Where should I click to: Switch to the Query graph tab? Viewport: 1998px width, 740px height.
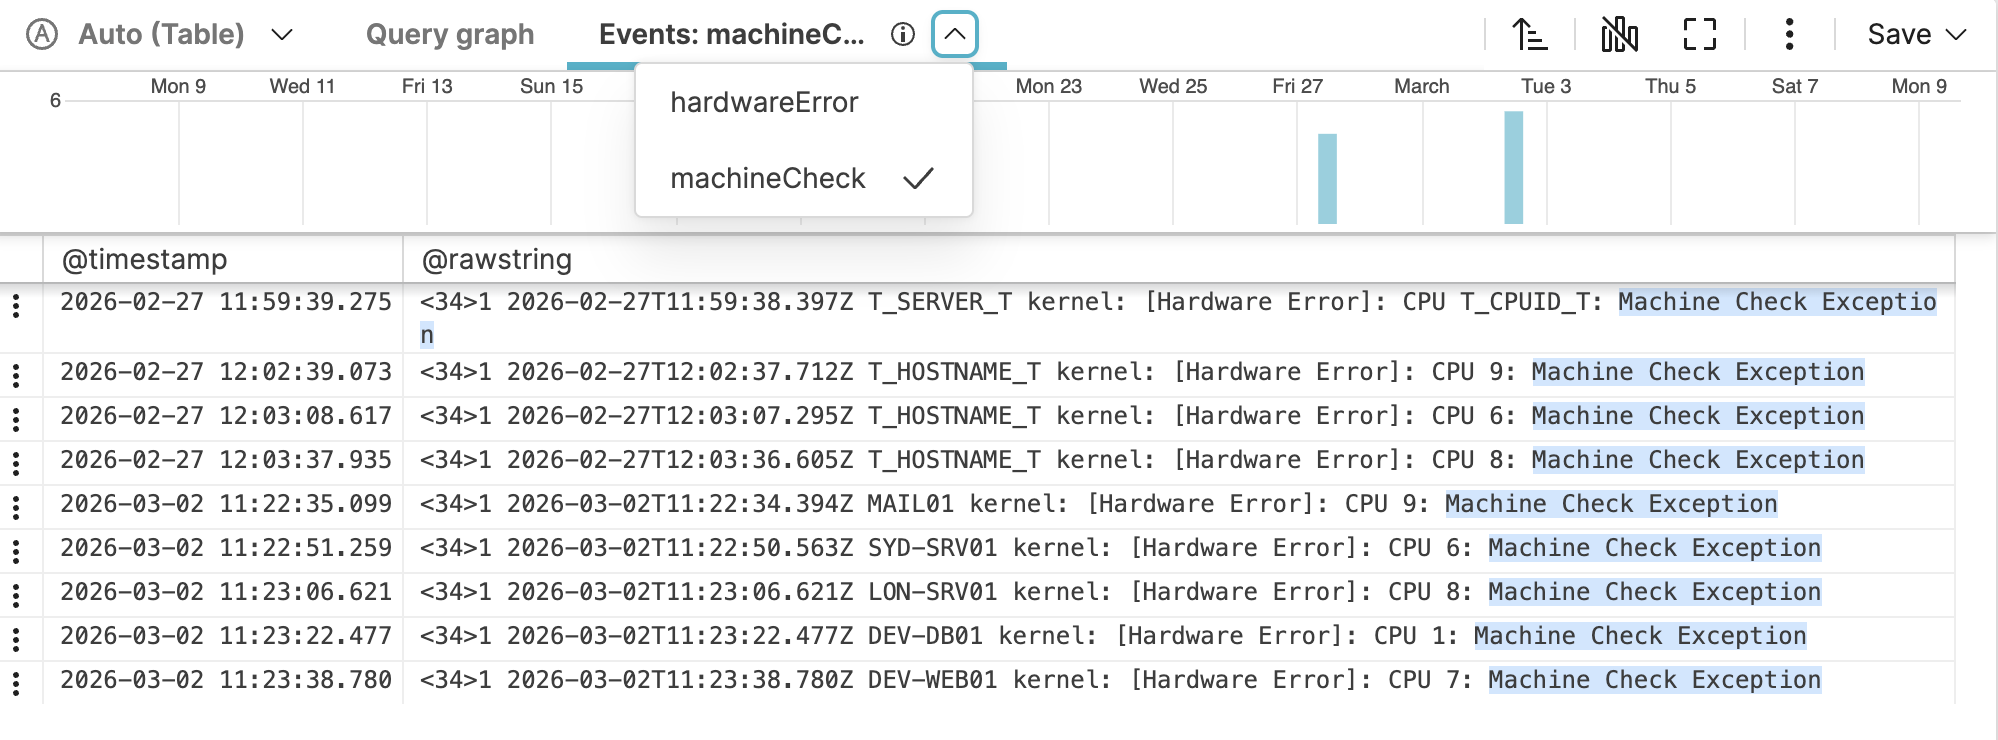pos(450,35)
